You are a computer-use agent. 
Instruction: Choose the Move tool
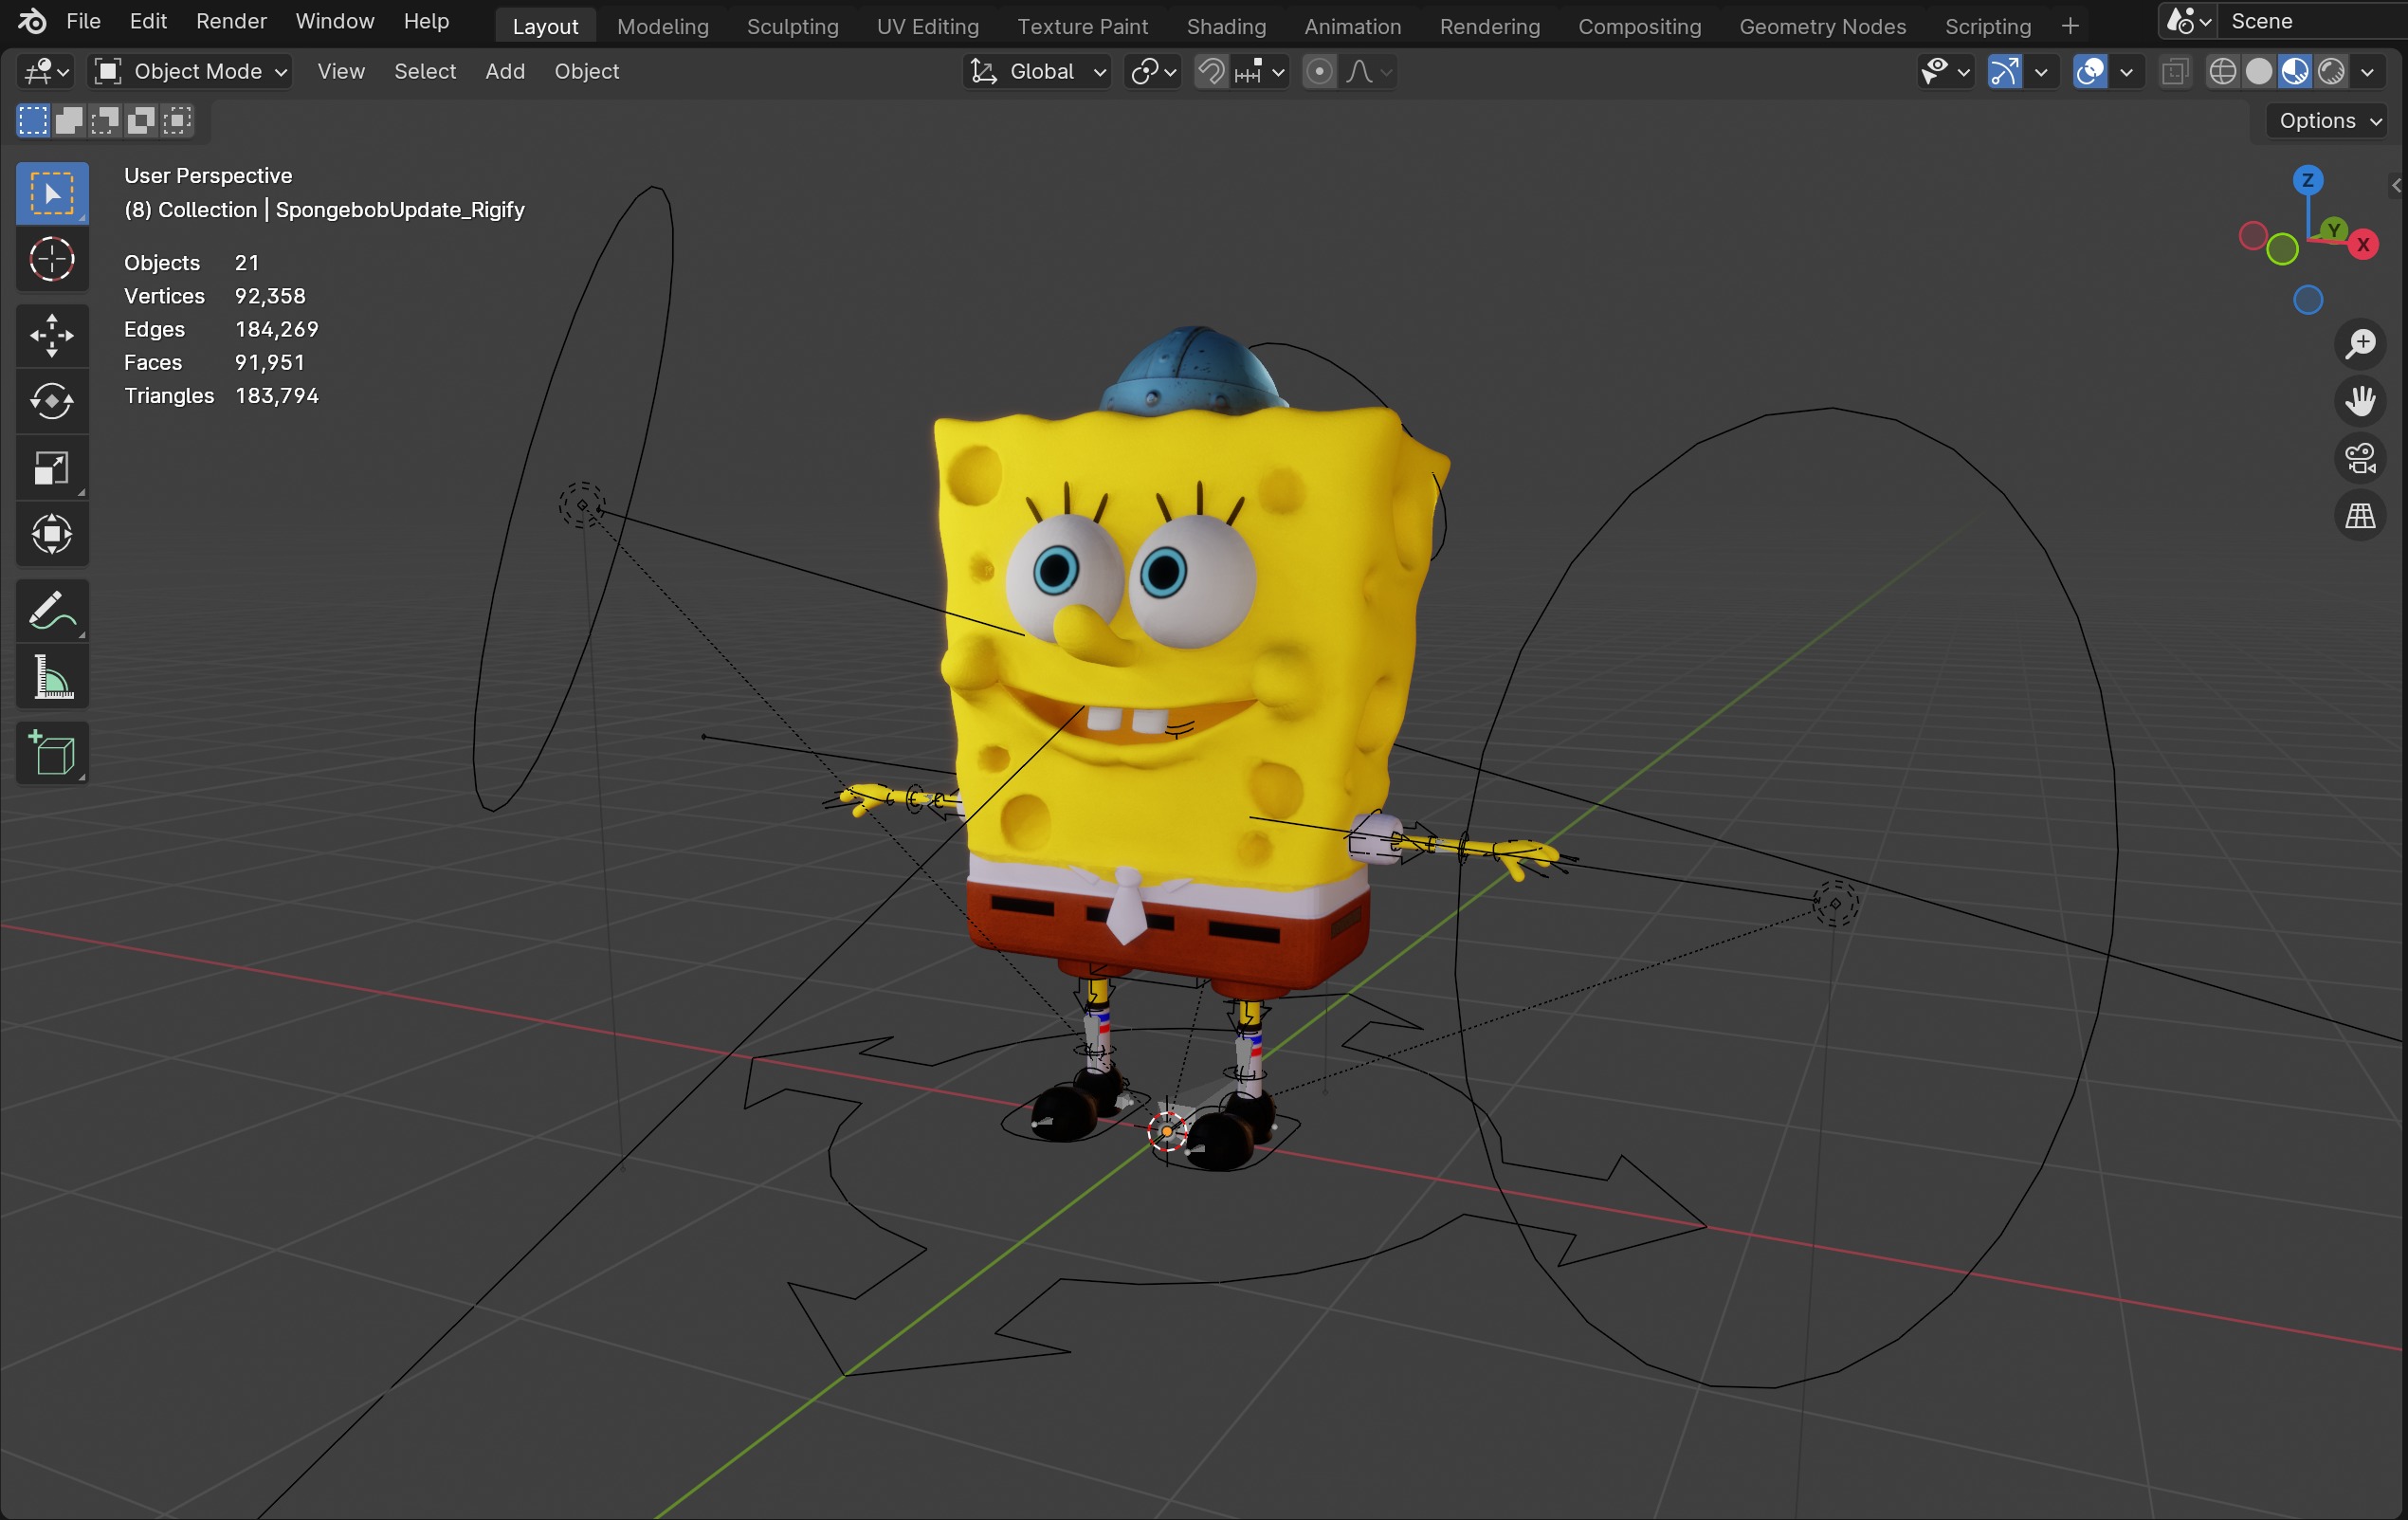[52, 336]
